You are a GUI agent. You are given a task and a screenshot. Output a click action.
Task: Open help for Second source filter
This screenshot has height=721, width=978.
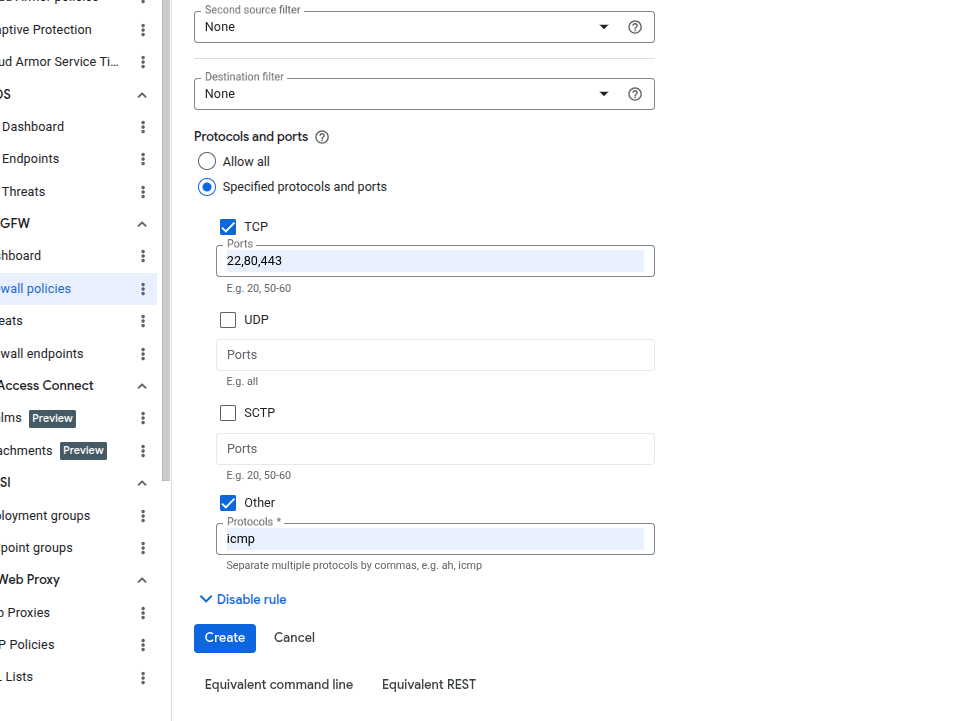pyautogui.click(x=634, y=27)
